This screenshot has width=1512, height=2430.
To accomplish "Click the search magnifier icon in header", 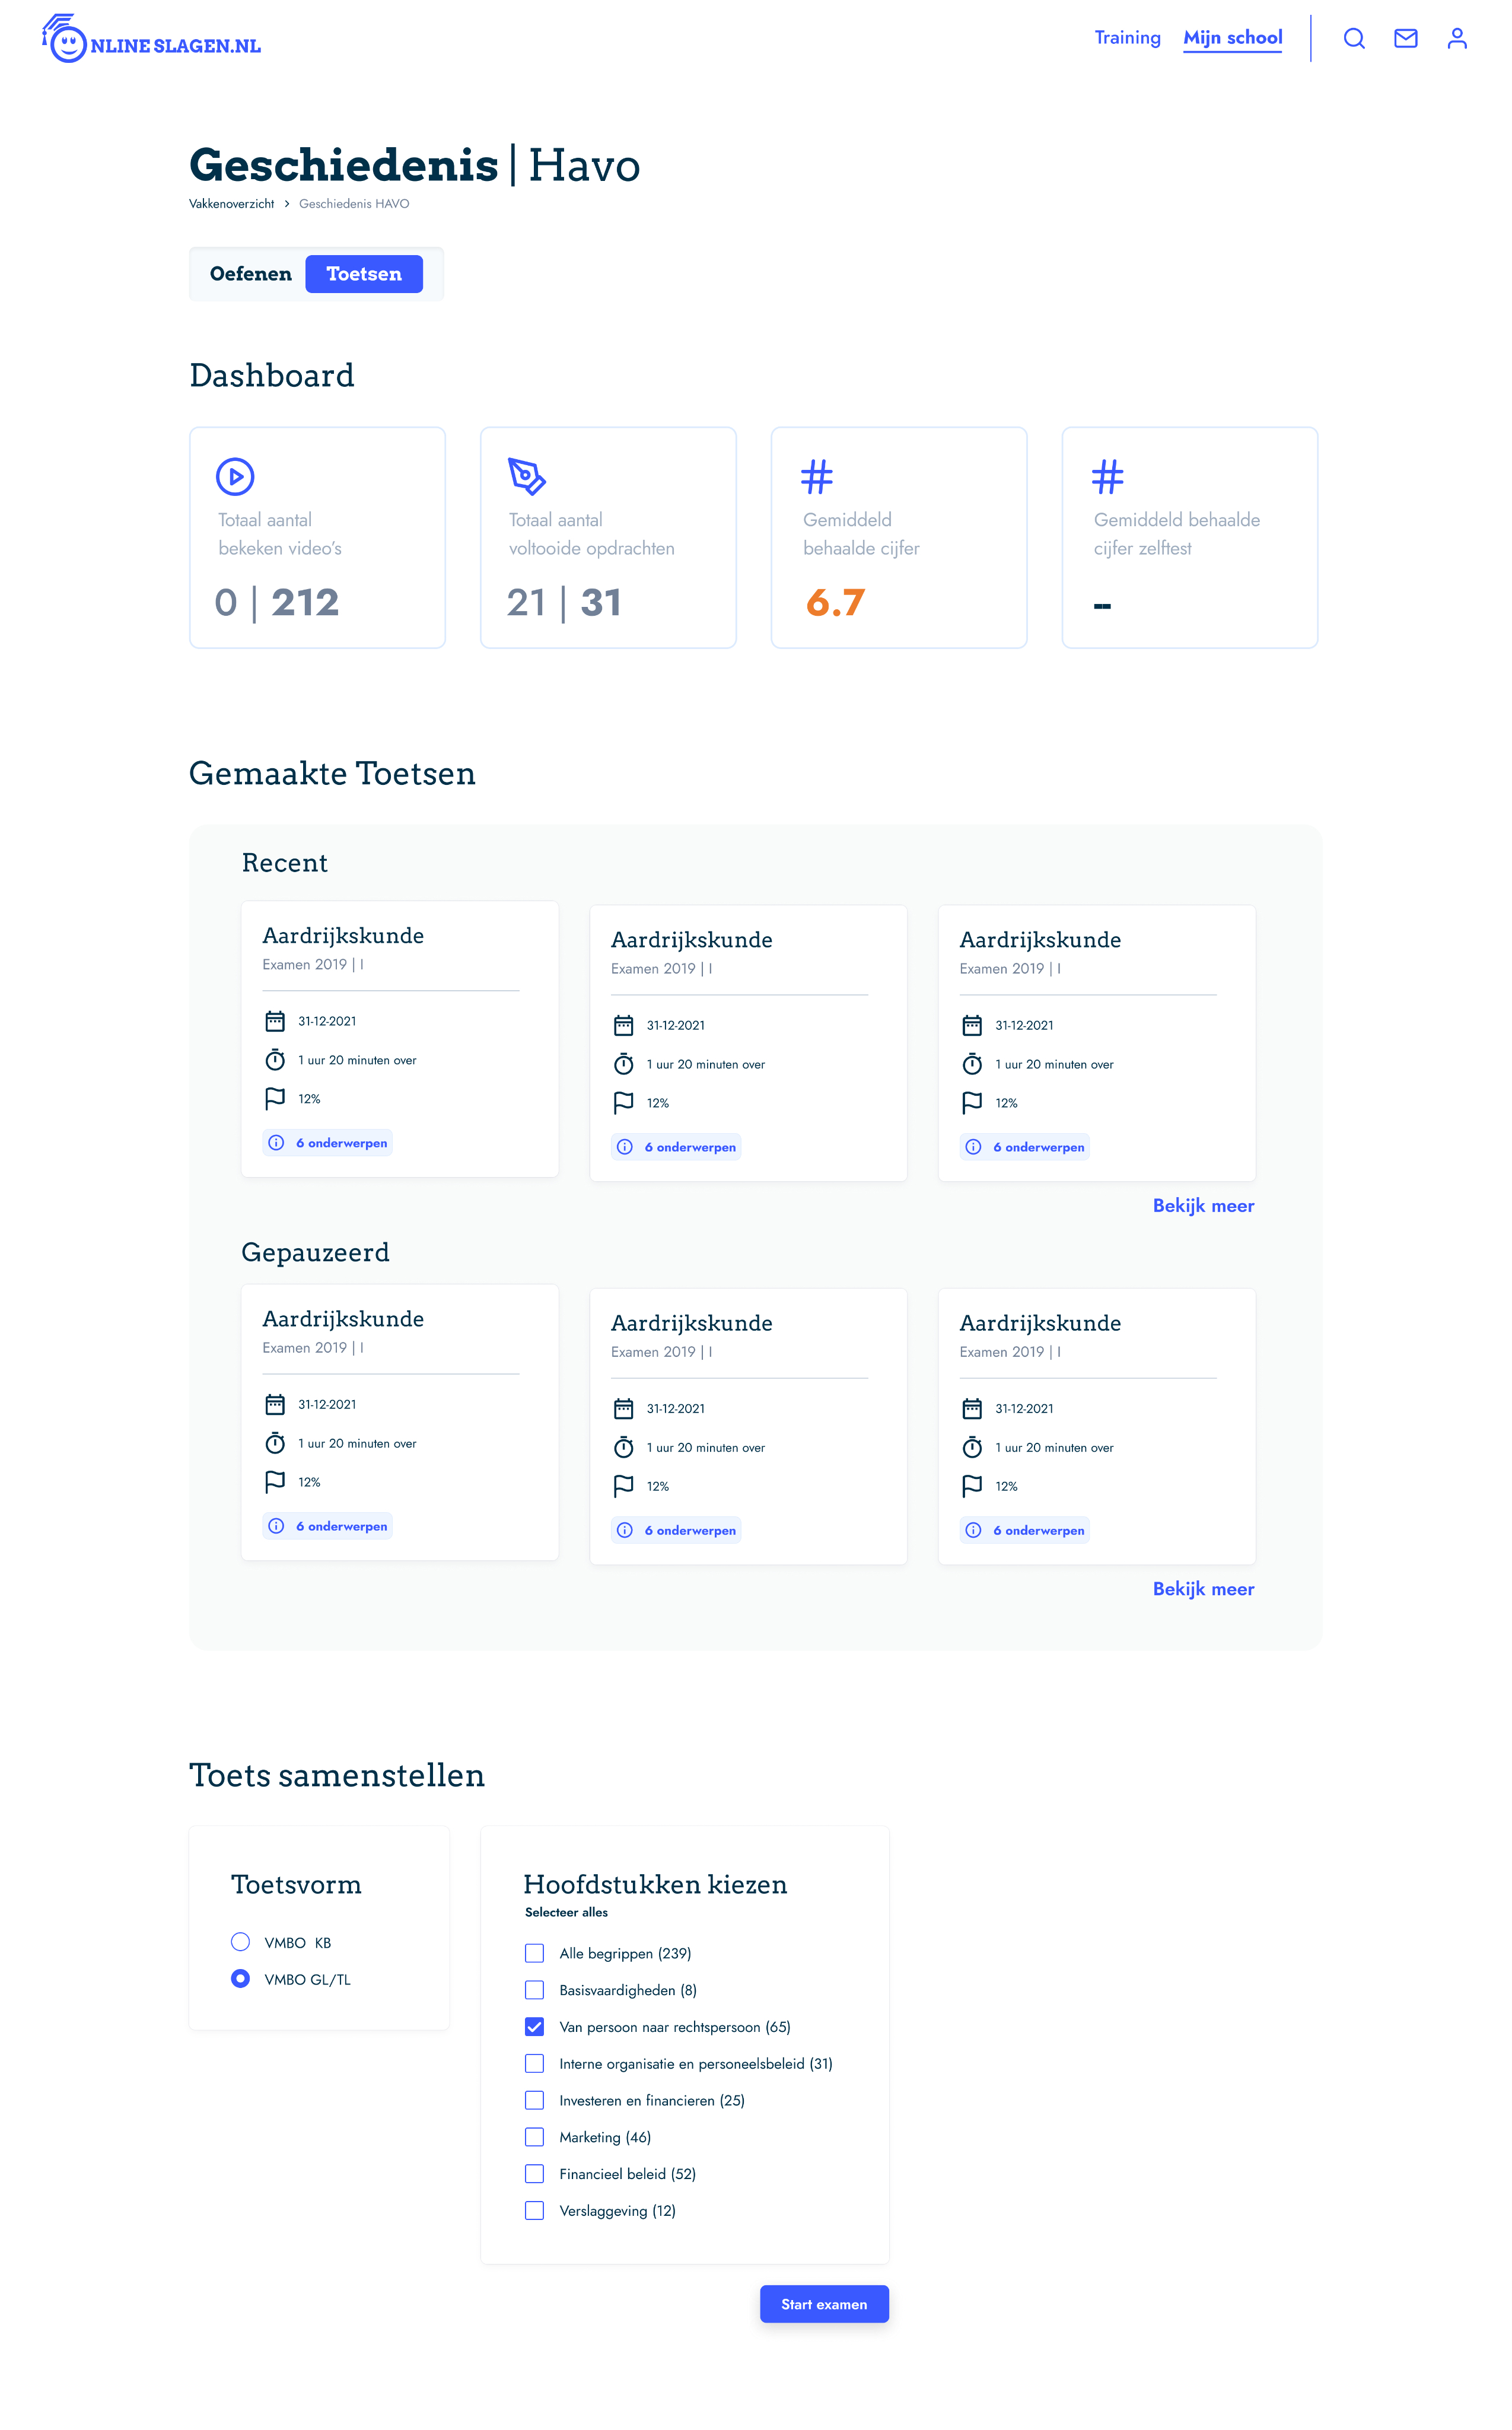I will (x=1354, y=38).
